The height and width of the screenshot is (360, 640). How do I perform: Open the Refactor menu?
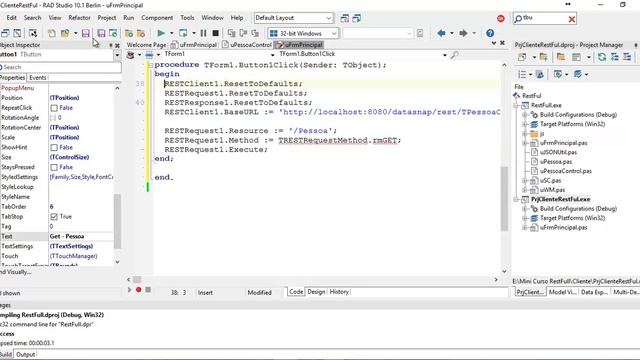pos(79,18)
